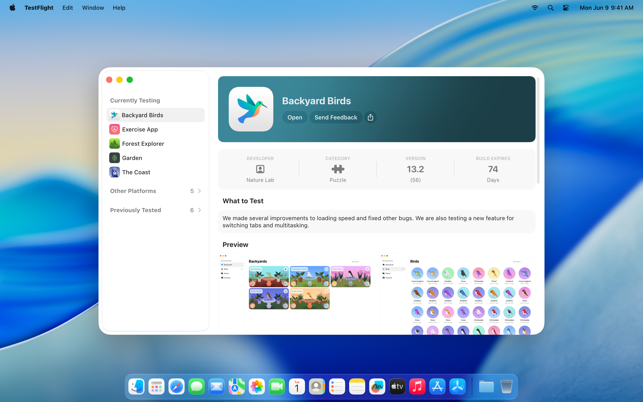Open Freeform from the Dock
The height and width of the screenshot is (402, 643).
377,386
